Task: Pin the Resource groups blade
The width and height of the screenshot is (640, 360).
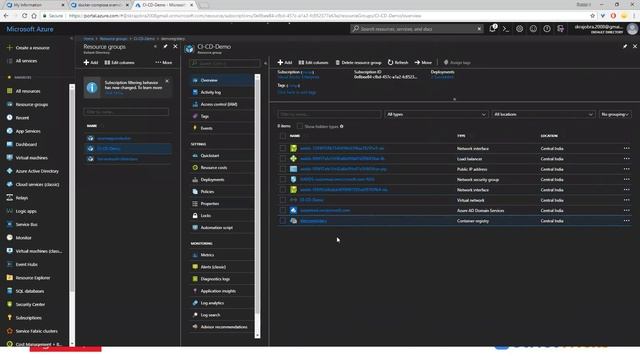Action: point(165,47)
